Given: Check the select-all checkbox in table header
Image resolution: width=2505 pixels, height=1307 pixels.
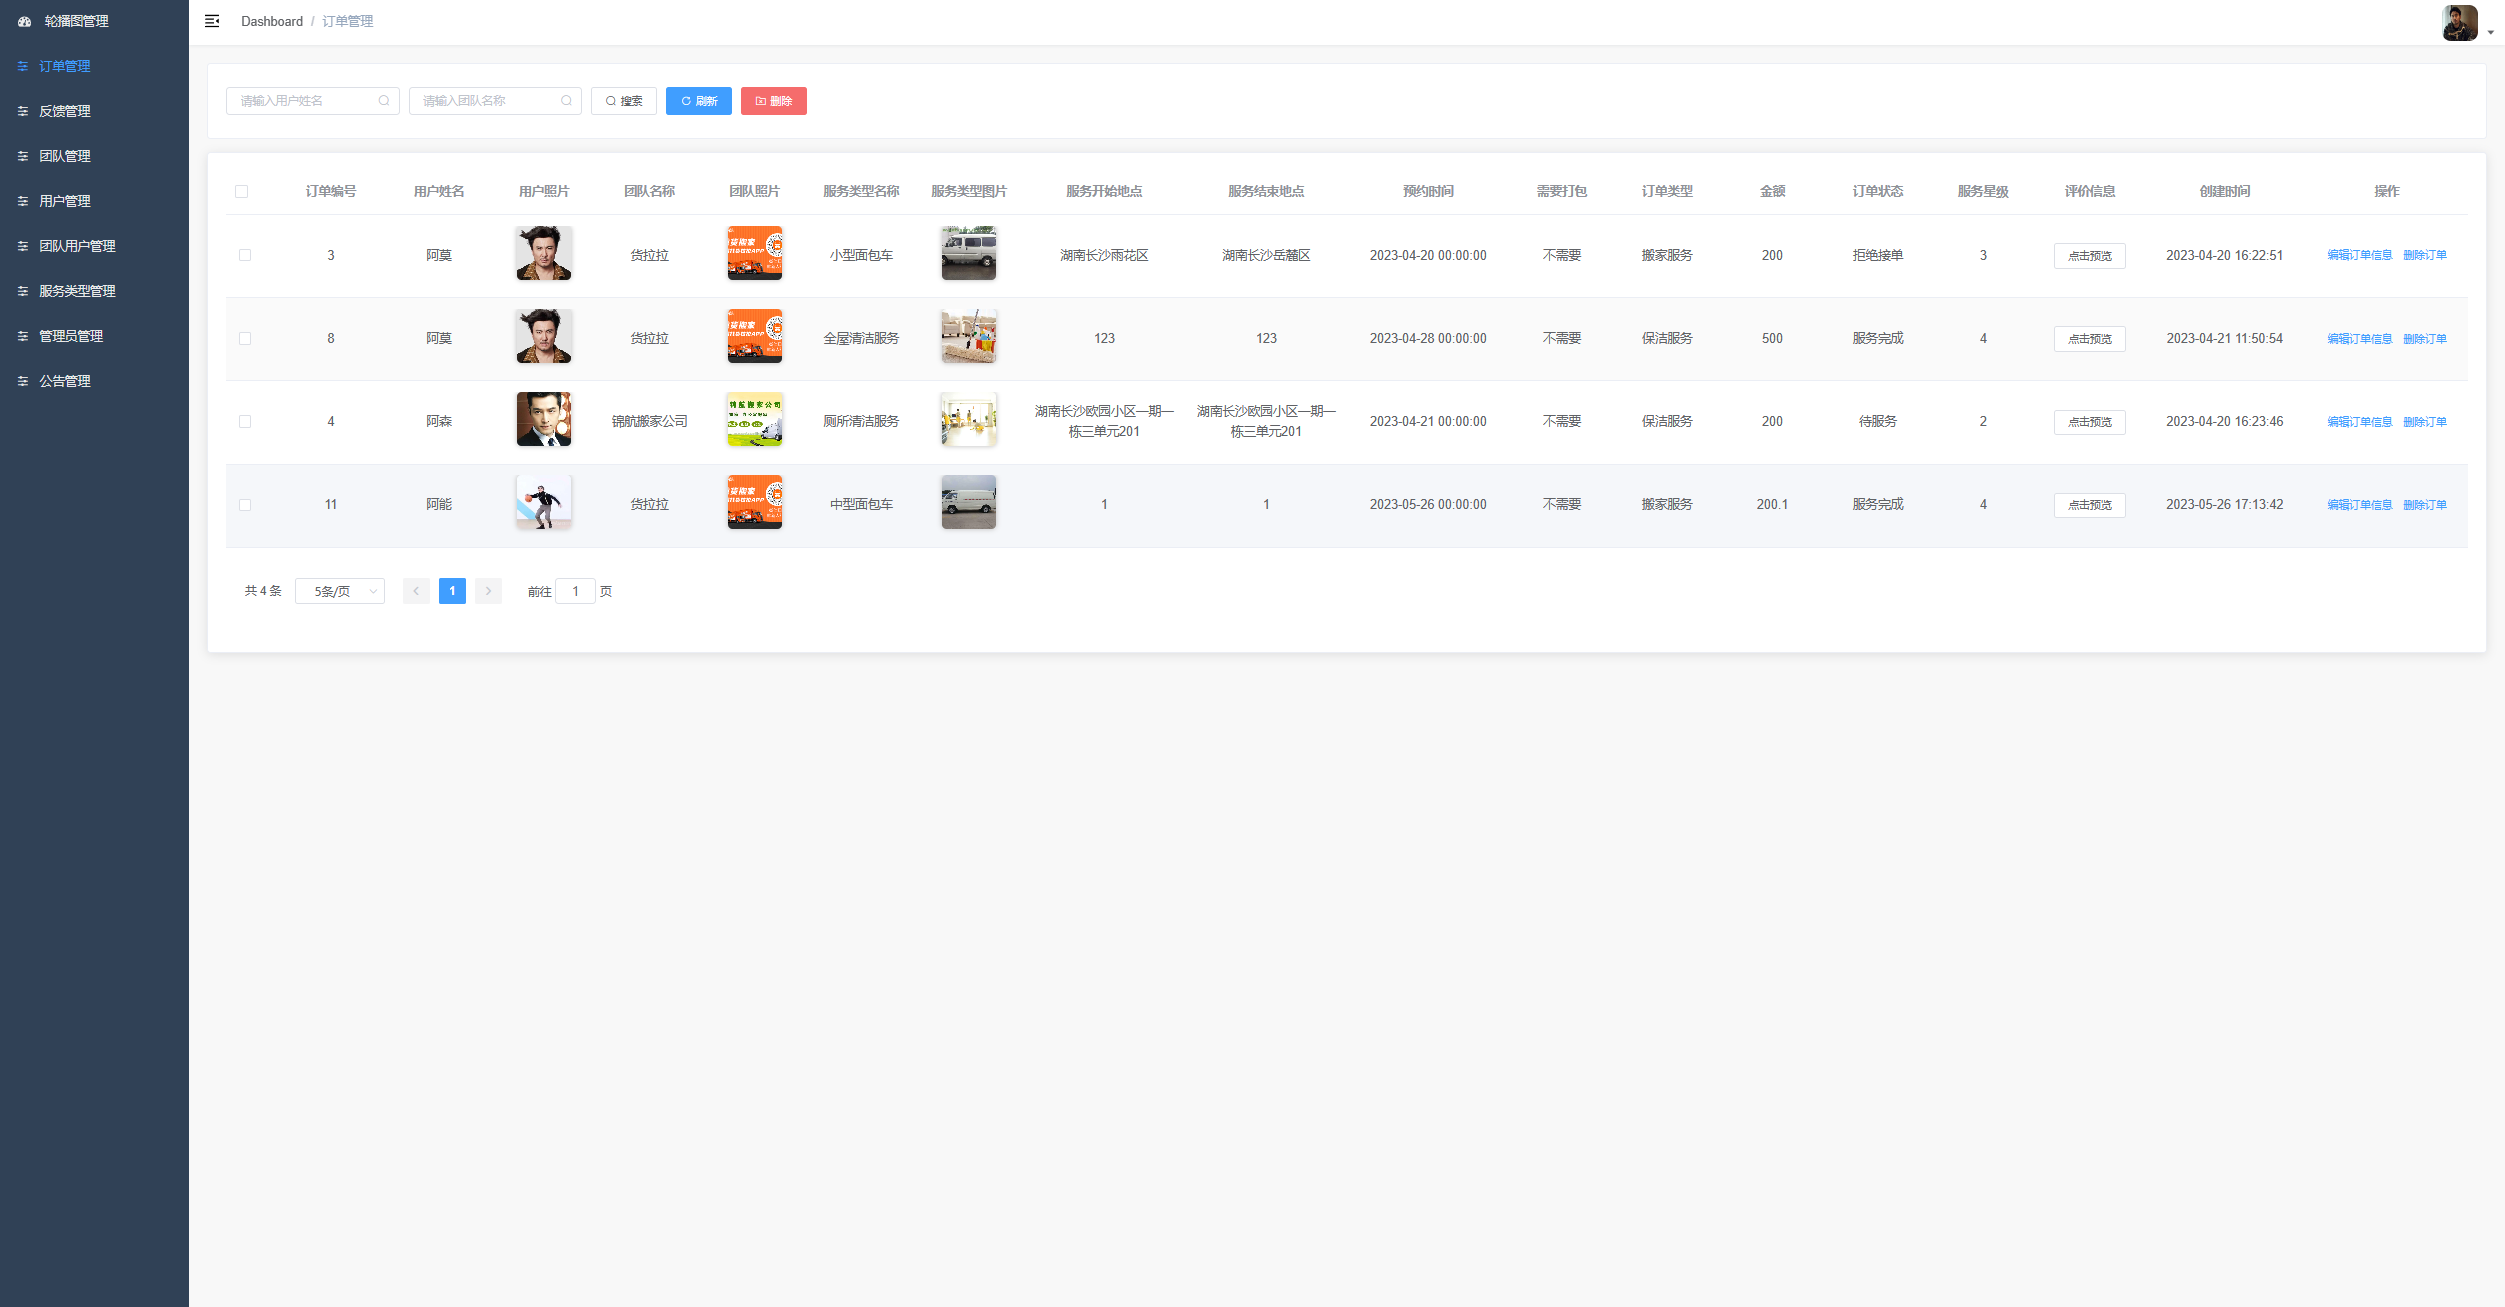Looking at the screenshot, I should pyautogui.click(x=241, y=191).
